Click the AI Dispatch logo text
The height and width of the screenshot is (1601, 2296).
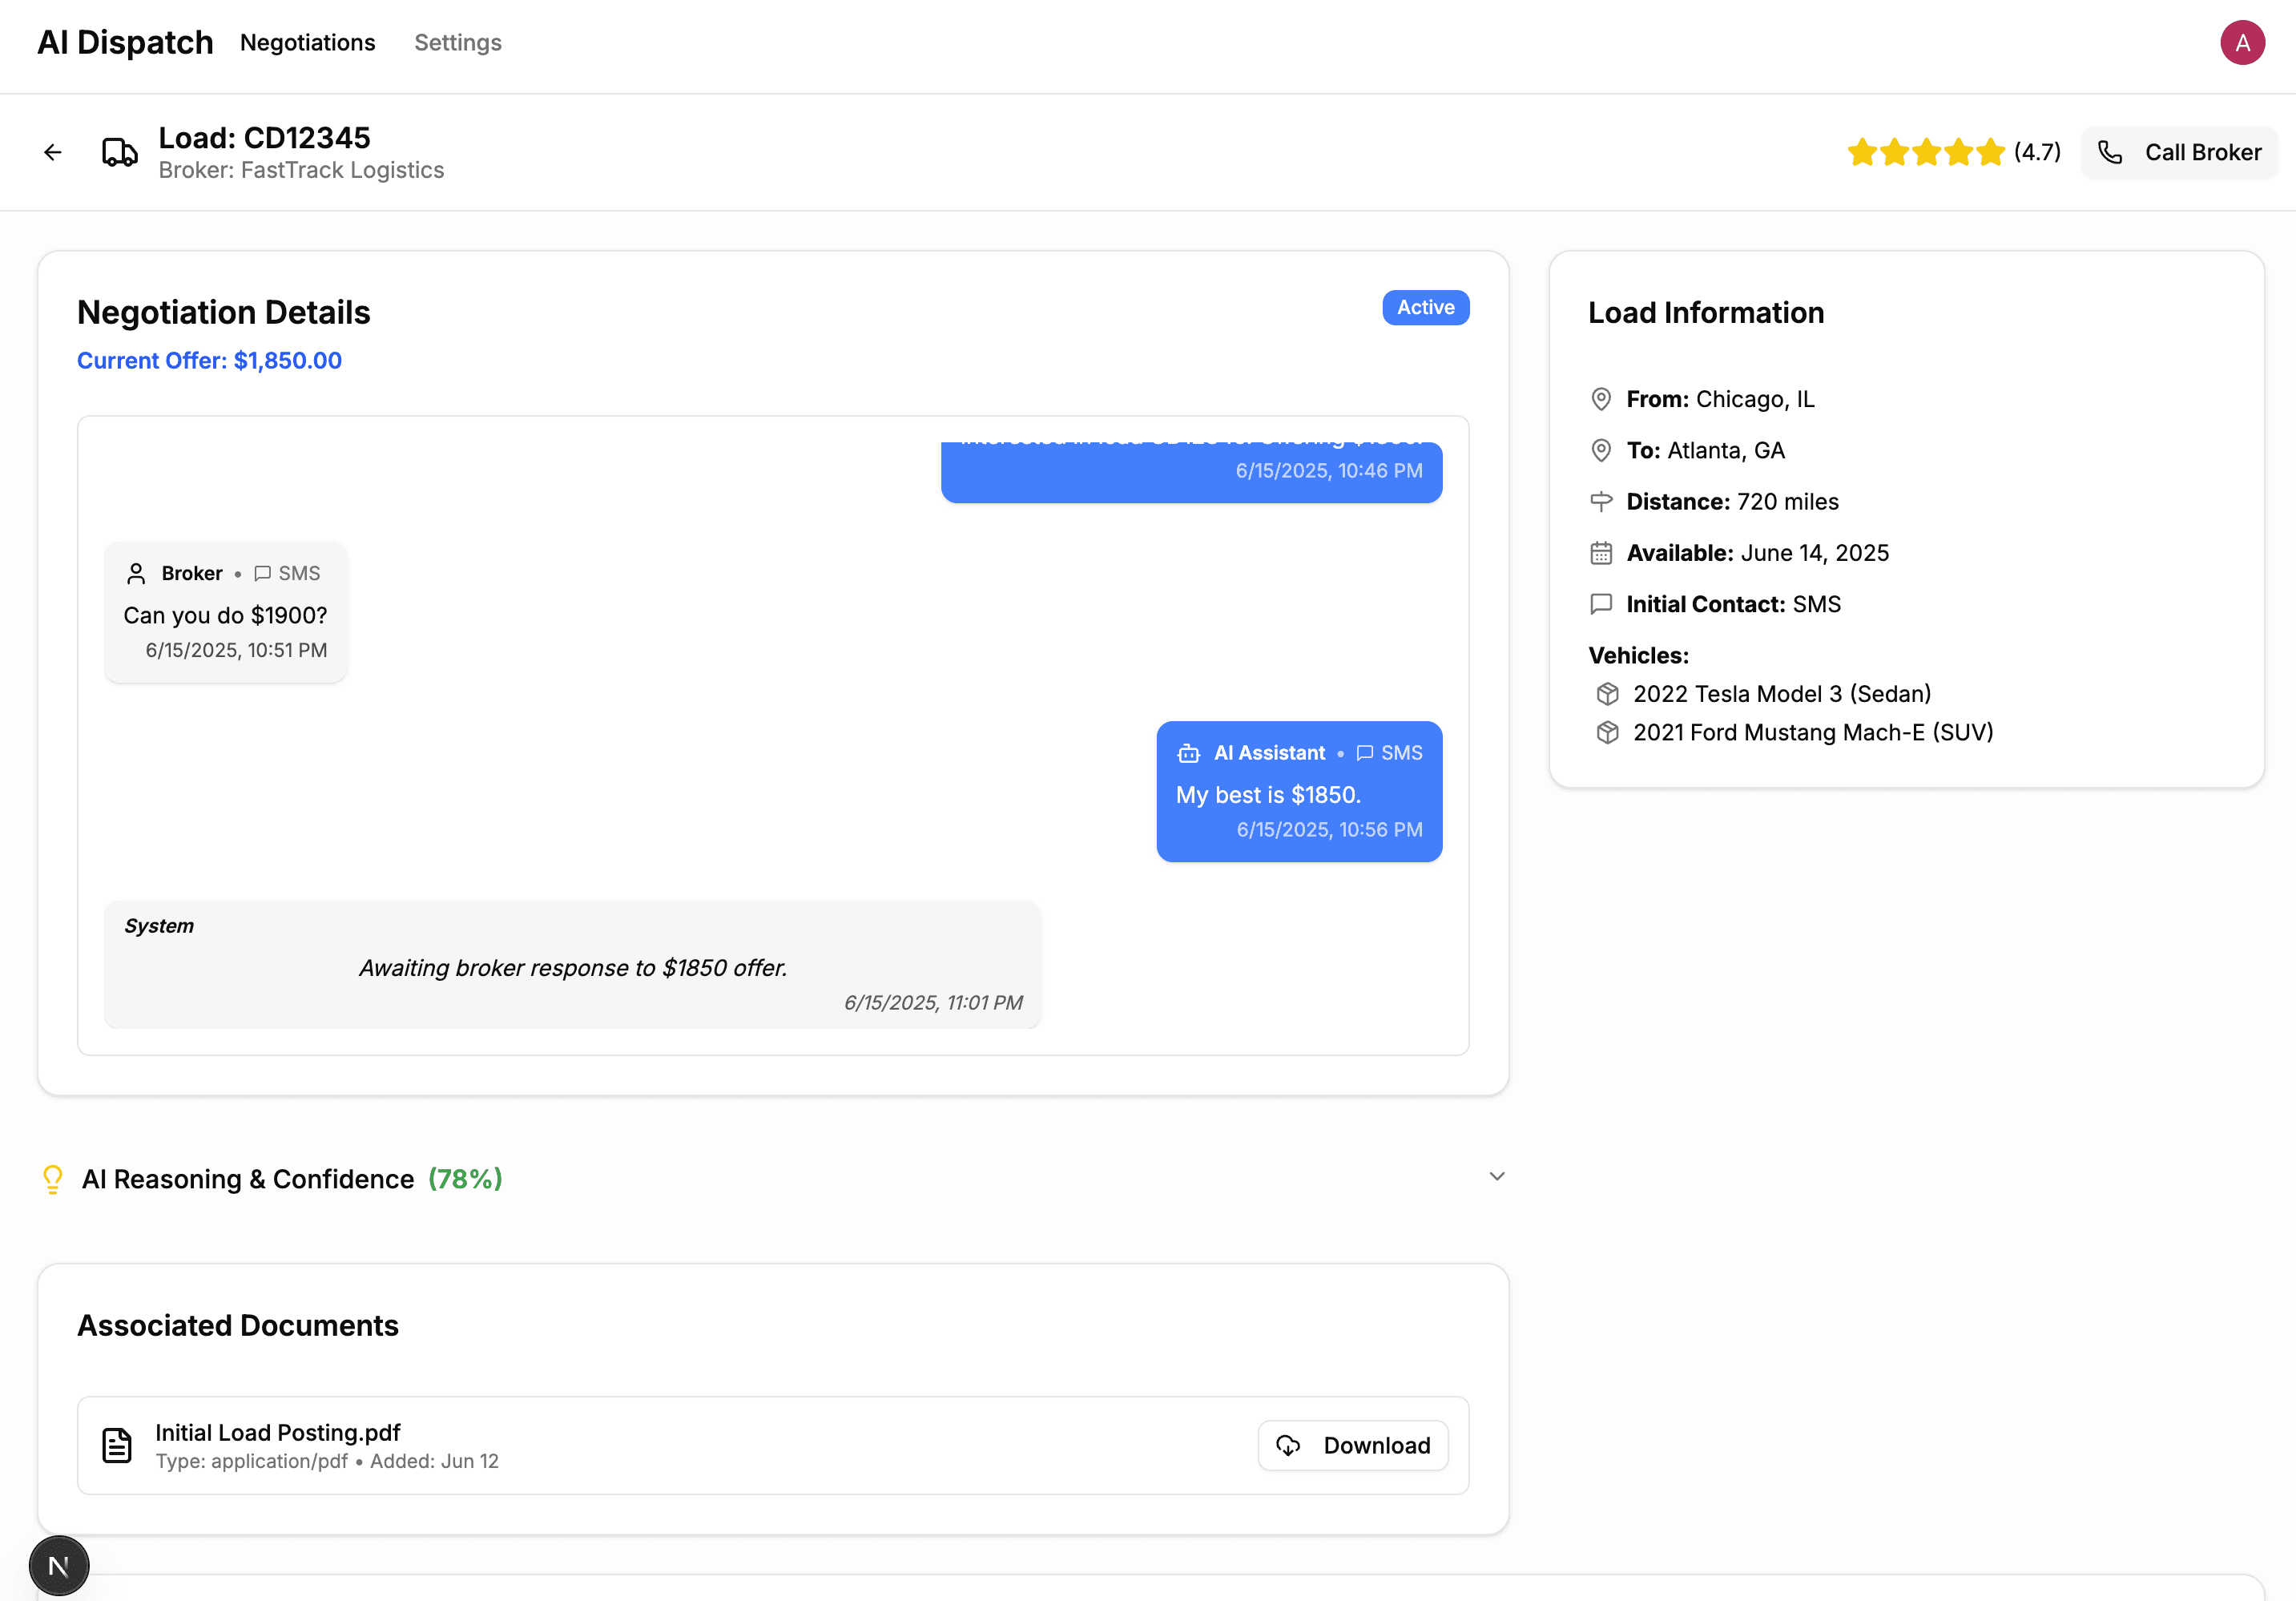125,43
